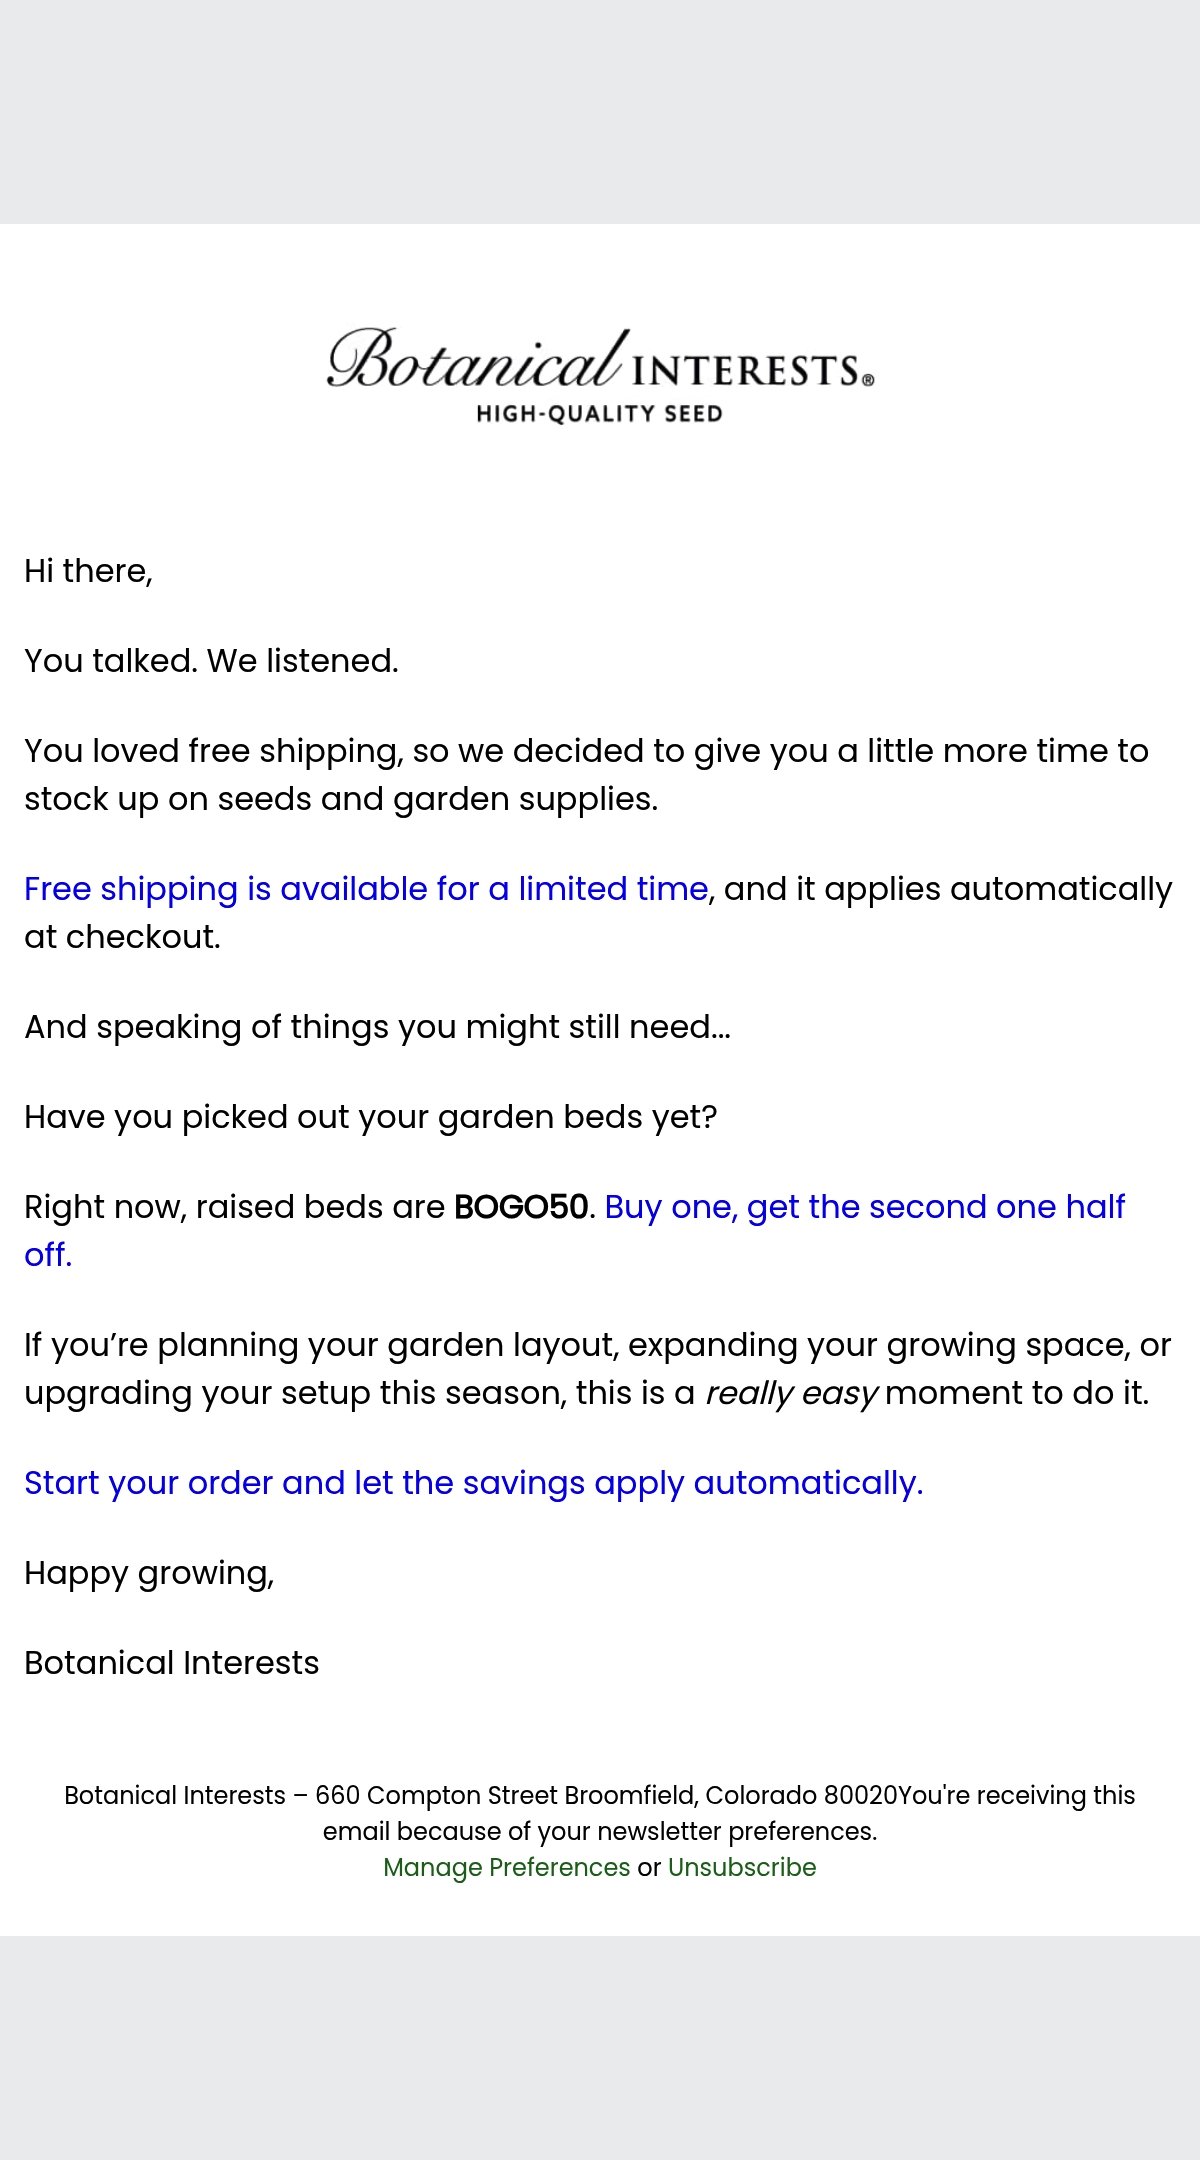This screenshot has height=2160, width=1200.
Task: Open the free shipping limited time link
Action: pyautogui.click(x=366, y=888)
